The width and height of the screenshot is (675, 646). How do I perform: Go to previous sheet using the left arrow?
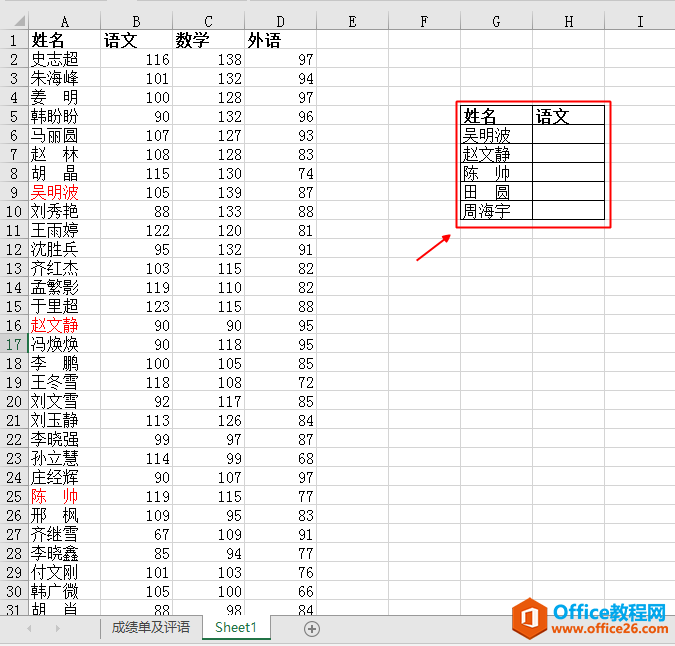click(x=29, y=628)
